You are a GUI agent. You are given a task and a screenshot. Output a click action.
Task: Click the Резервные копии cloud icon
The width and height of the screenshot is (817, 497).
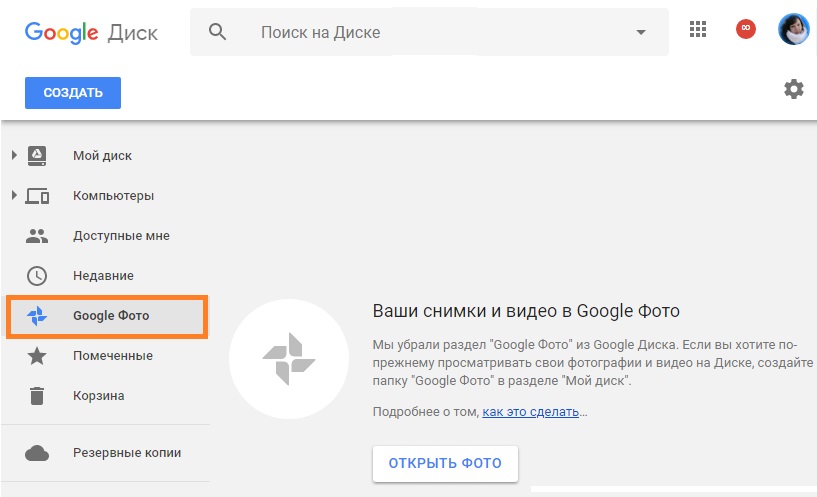(x=37, y=453)
